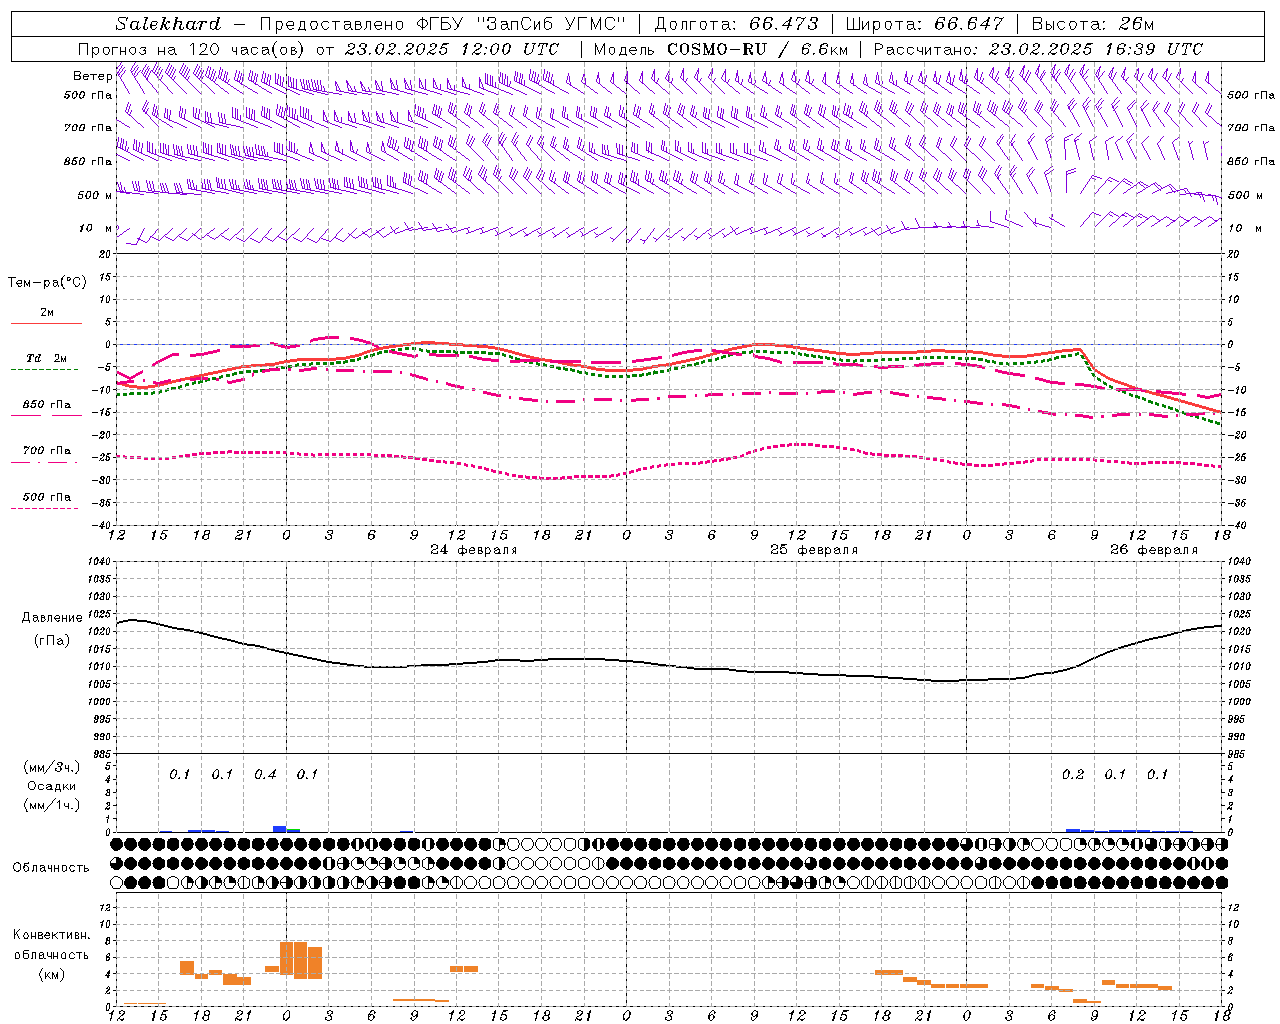The width and height of the screenshot is (1280, 1024).
Task: Click the "500 гПа" temperature legend entry
Action: (x=47, y=497)
